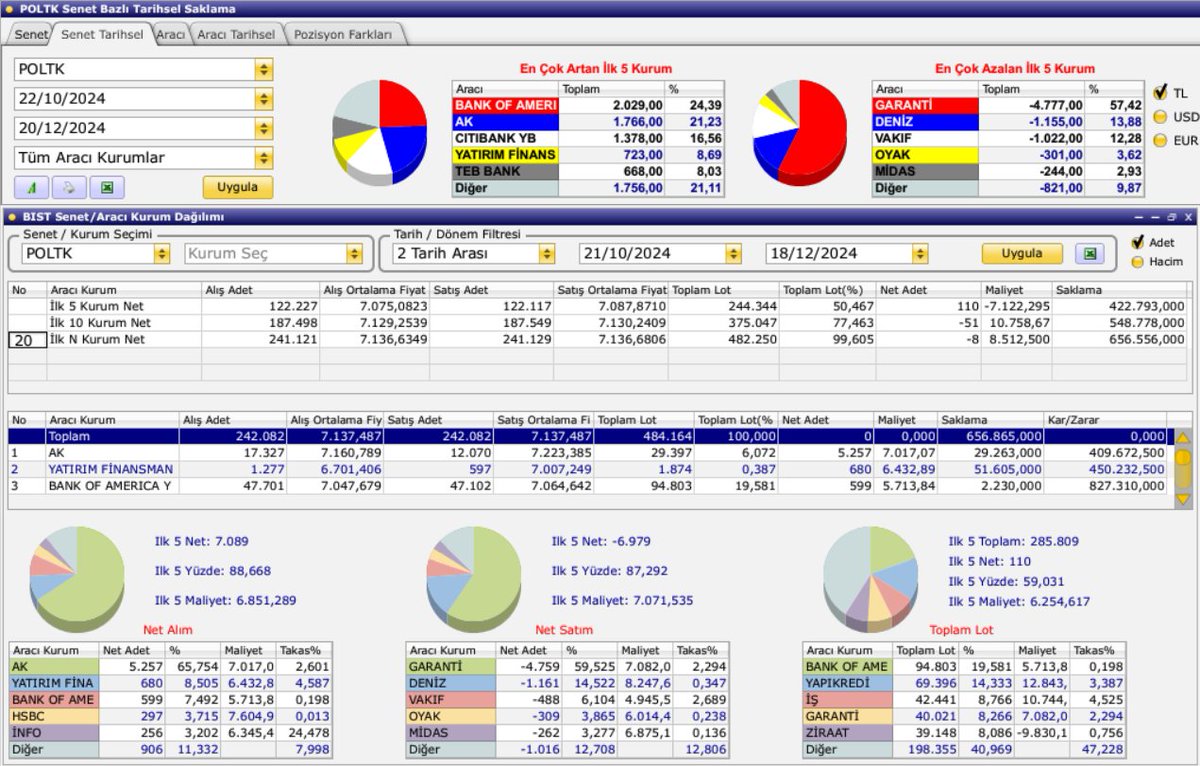The height and width of the screenshot is (766, 1200).
Task: Click blue DENİZ swatch in Azalan table
Action: pos(924,122)
